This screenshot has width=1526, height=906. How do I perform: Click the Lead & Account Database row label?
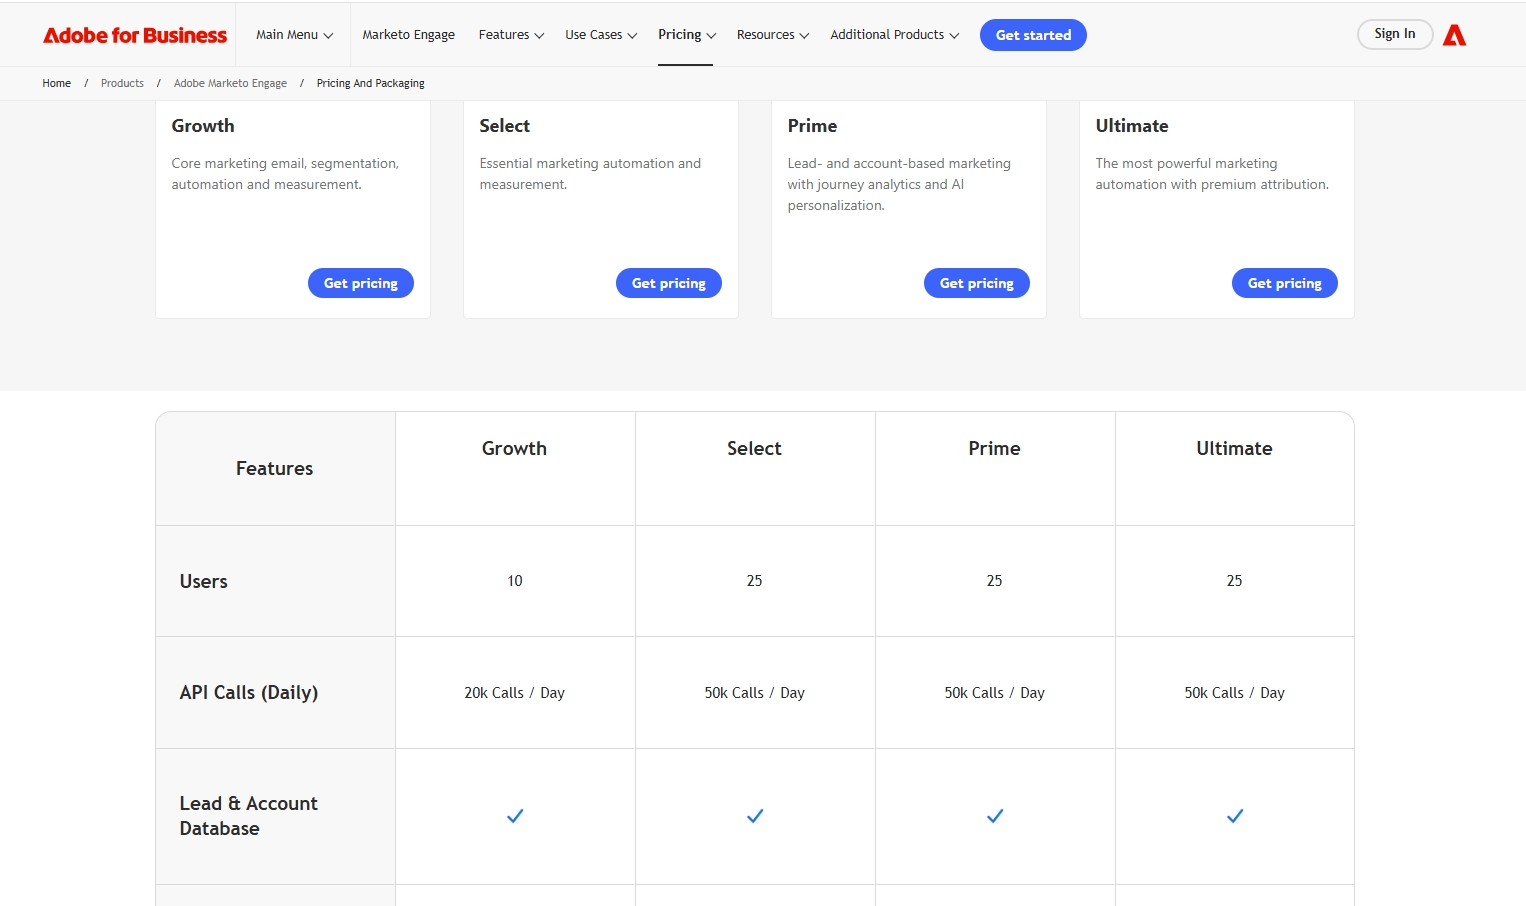(x=249, y=816)
